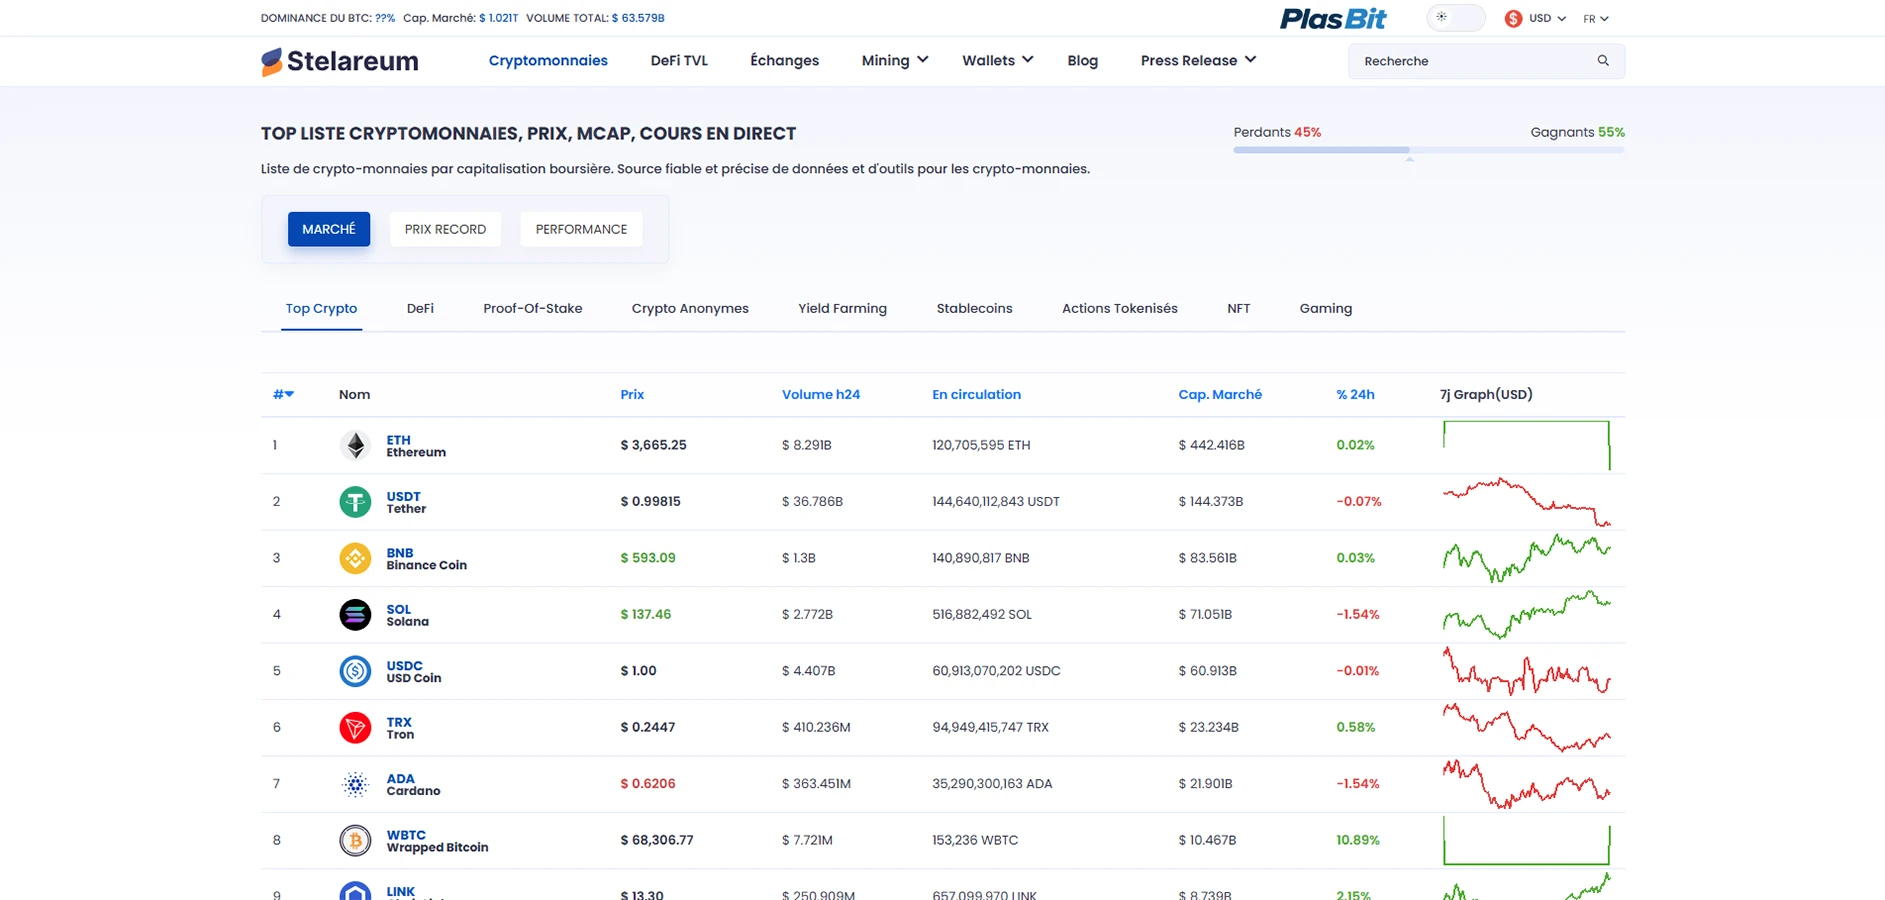Sort table by Prix column
The width and height of the screenshot is (1885, 900).
click(632, 394)
